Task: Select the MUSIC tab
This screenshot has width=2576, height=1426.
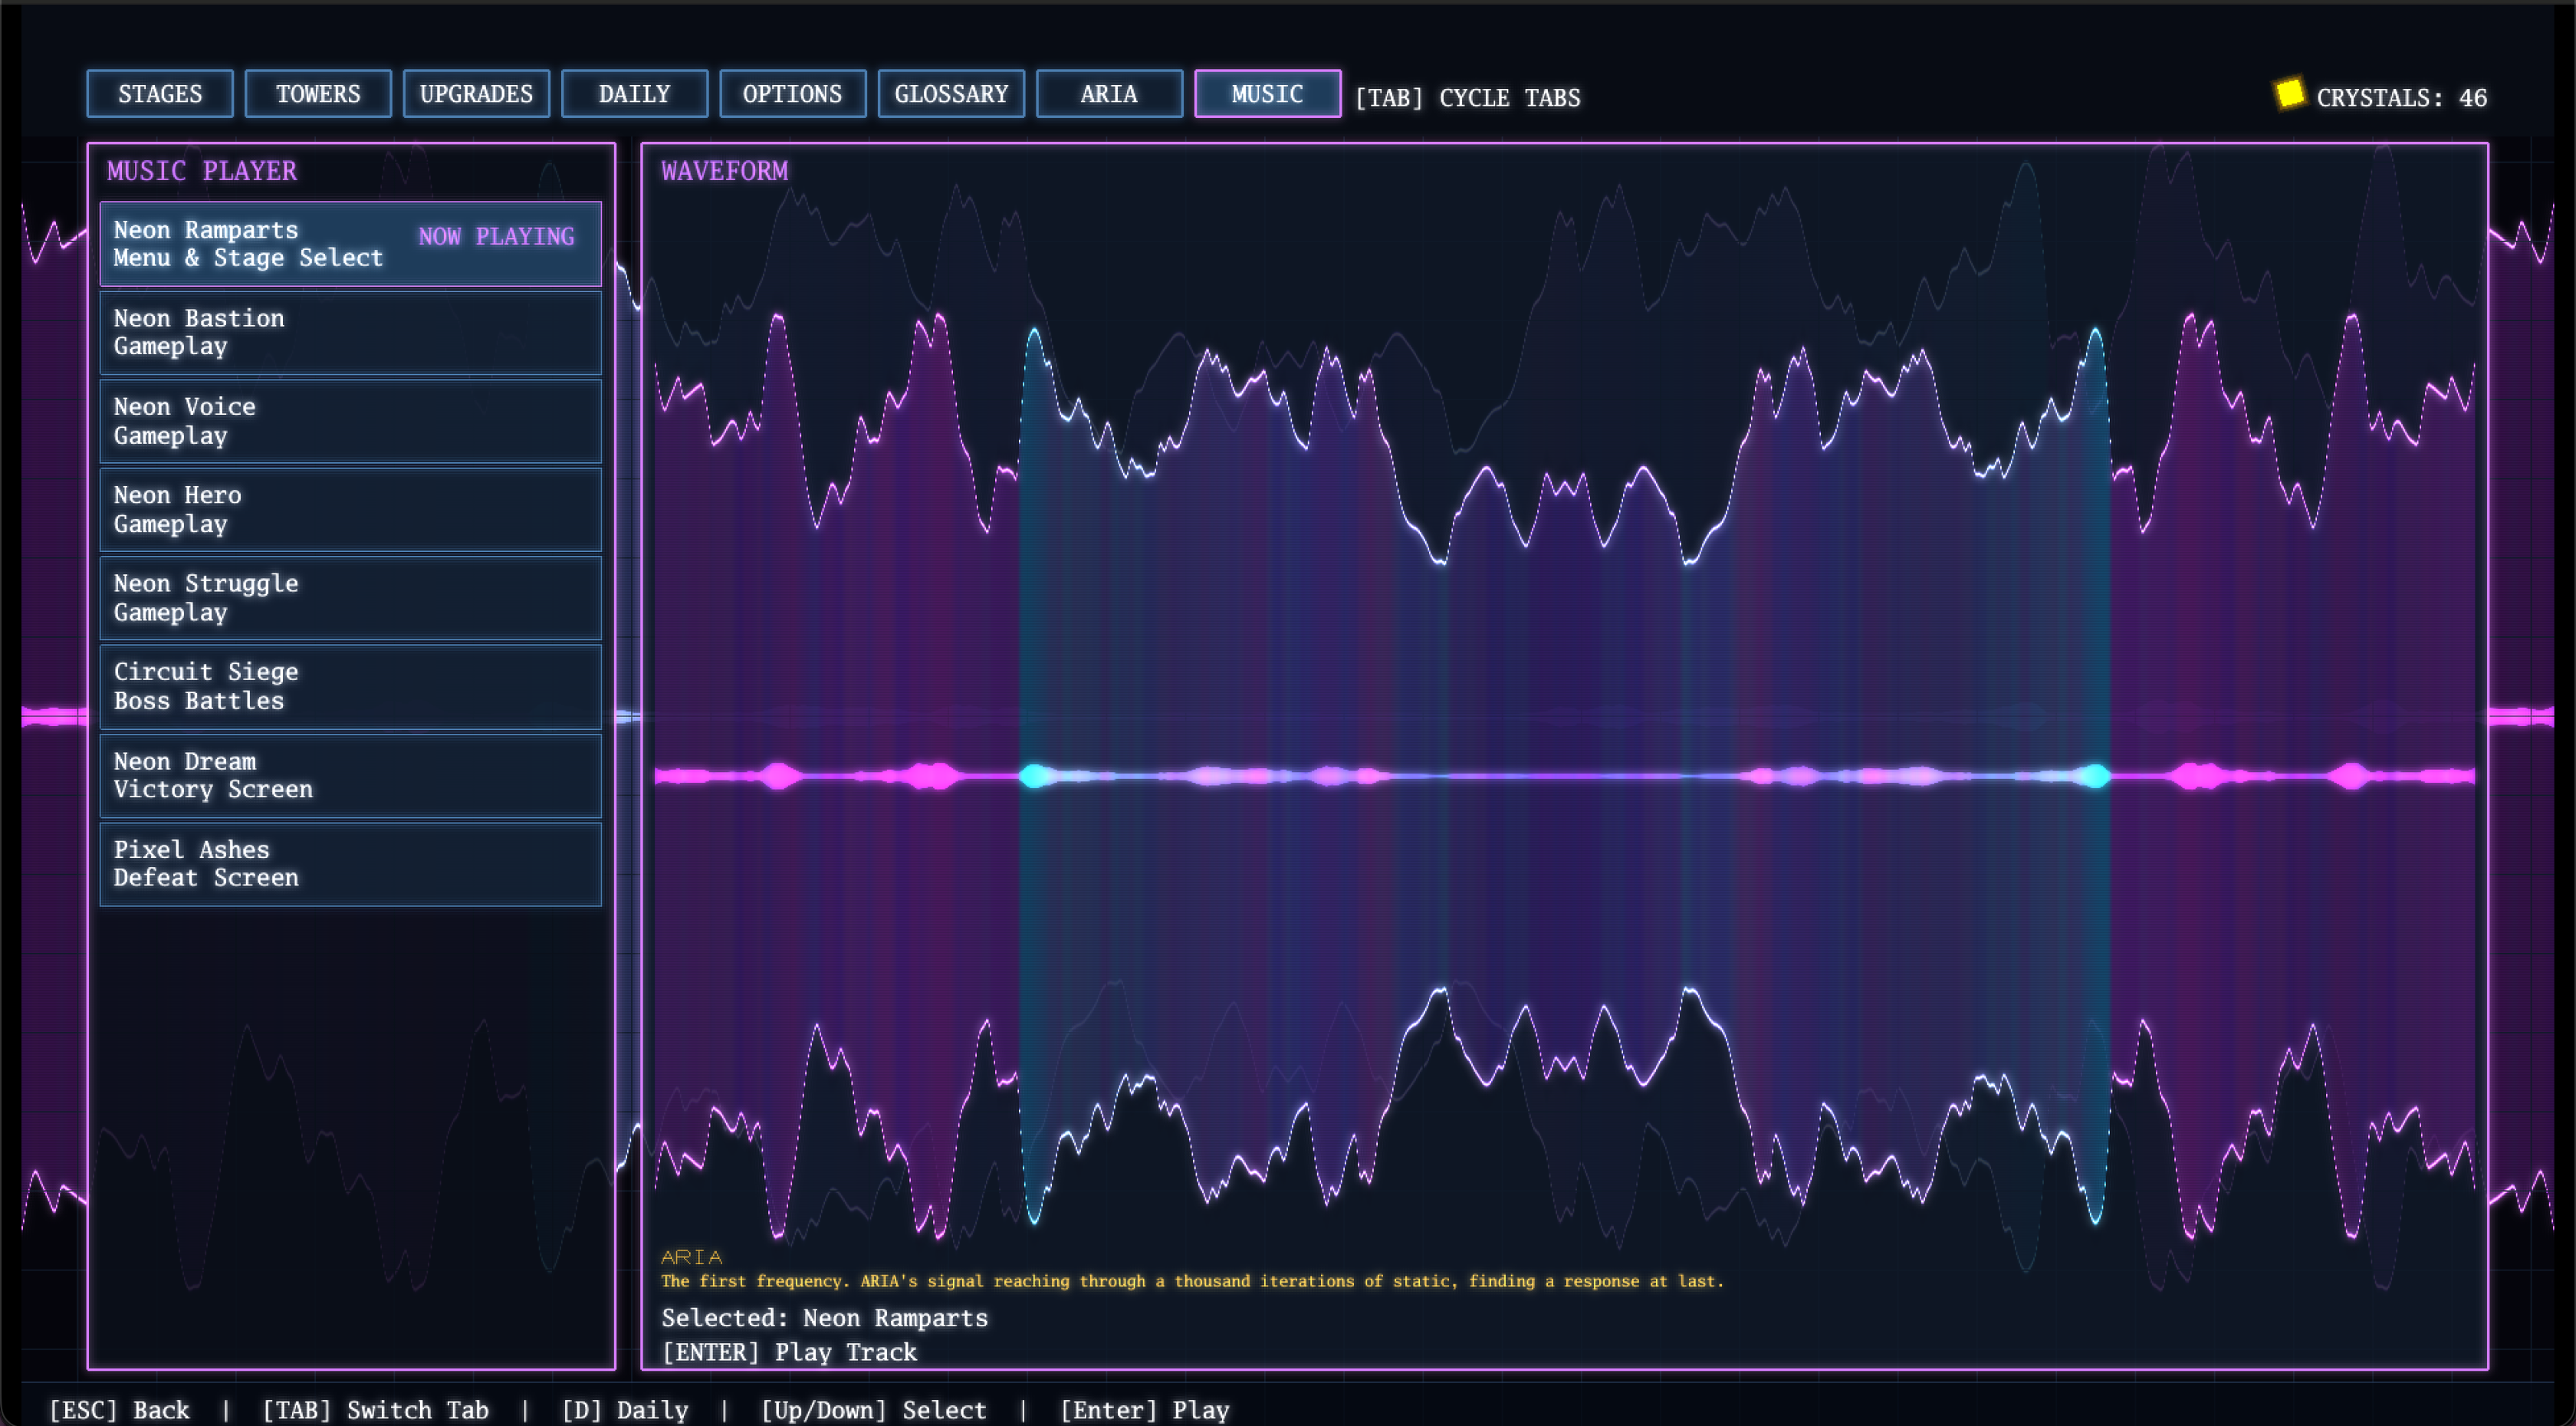Action: [1267, 94]
